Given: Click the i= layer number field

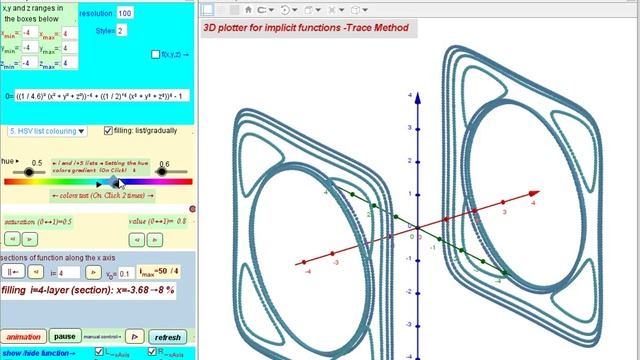Looking at the screenshot, I should tap(69, 273).
